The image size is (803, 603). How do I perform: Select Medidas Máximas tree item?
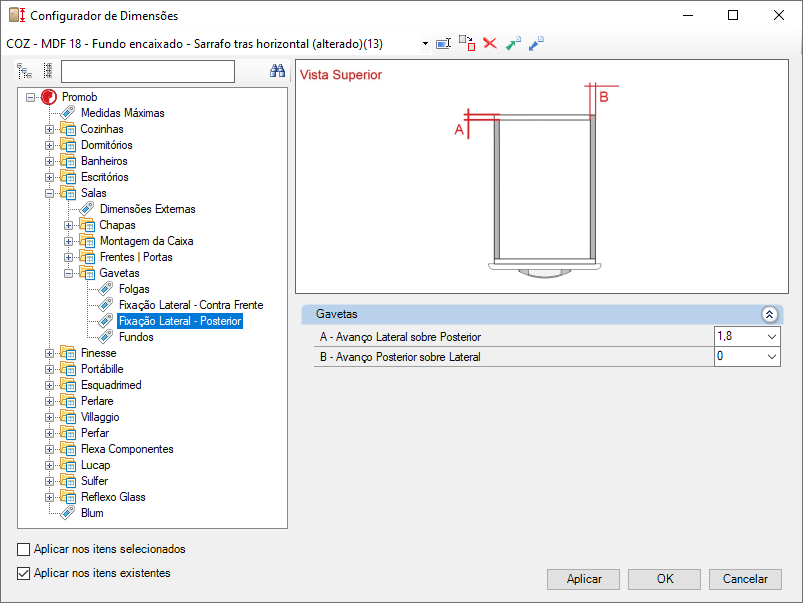122,113
